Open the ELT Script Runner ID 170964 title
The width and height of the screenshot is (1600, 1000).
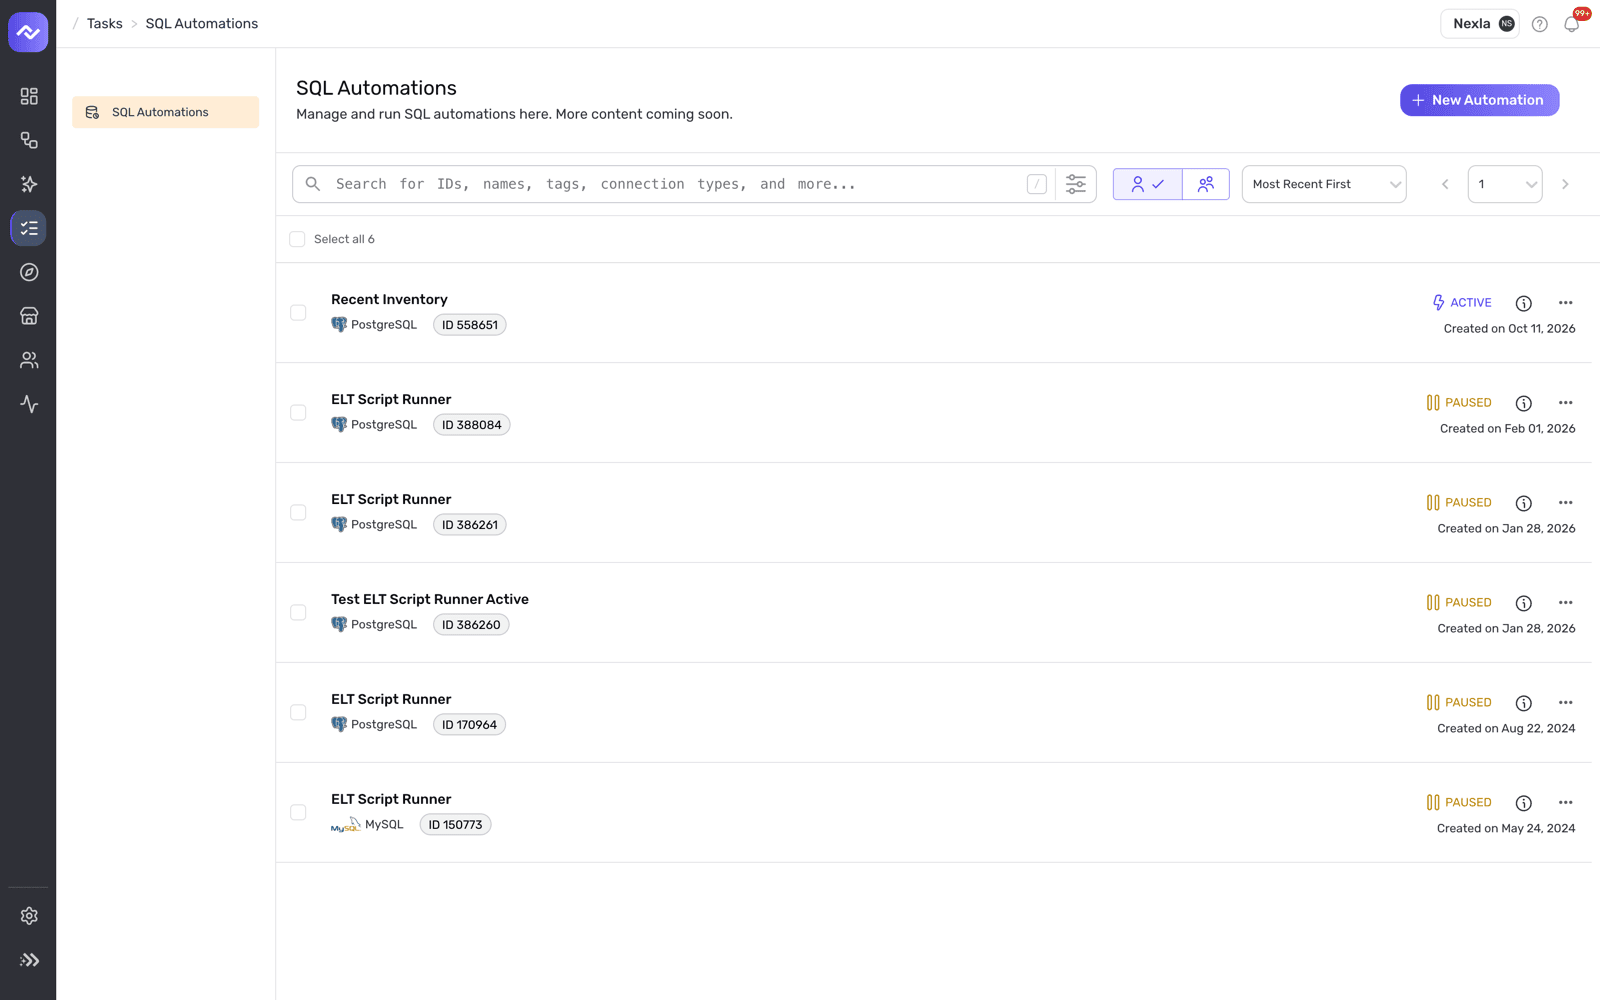pyautogui.click(x=391, y=699)
